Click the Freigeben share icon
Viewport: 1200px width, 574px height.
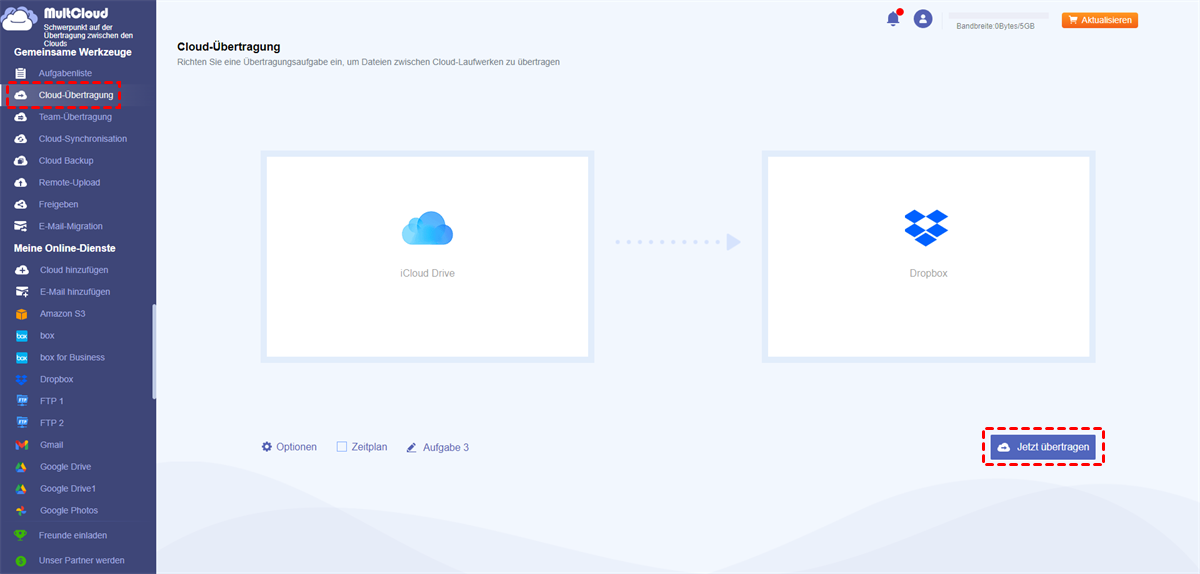20,204
